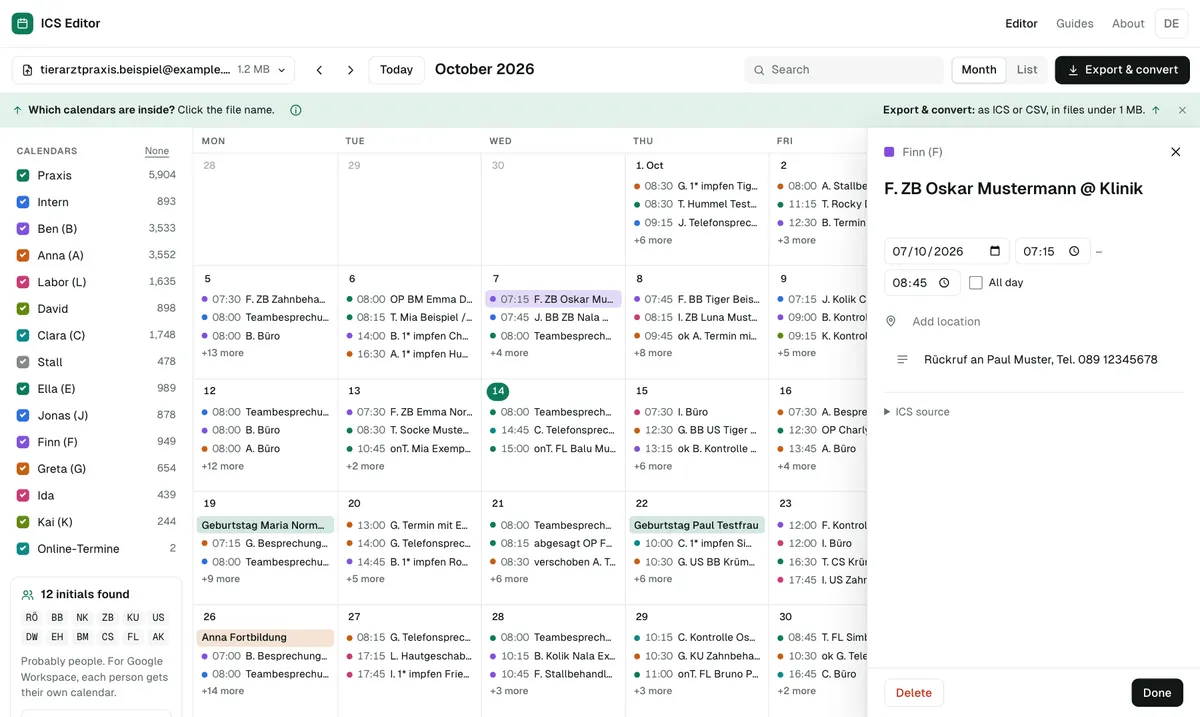This screenshot has height=717, width=1200.
Task: Open the date picker calendar icon
Action: (995, 251)
